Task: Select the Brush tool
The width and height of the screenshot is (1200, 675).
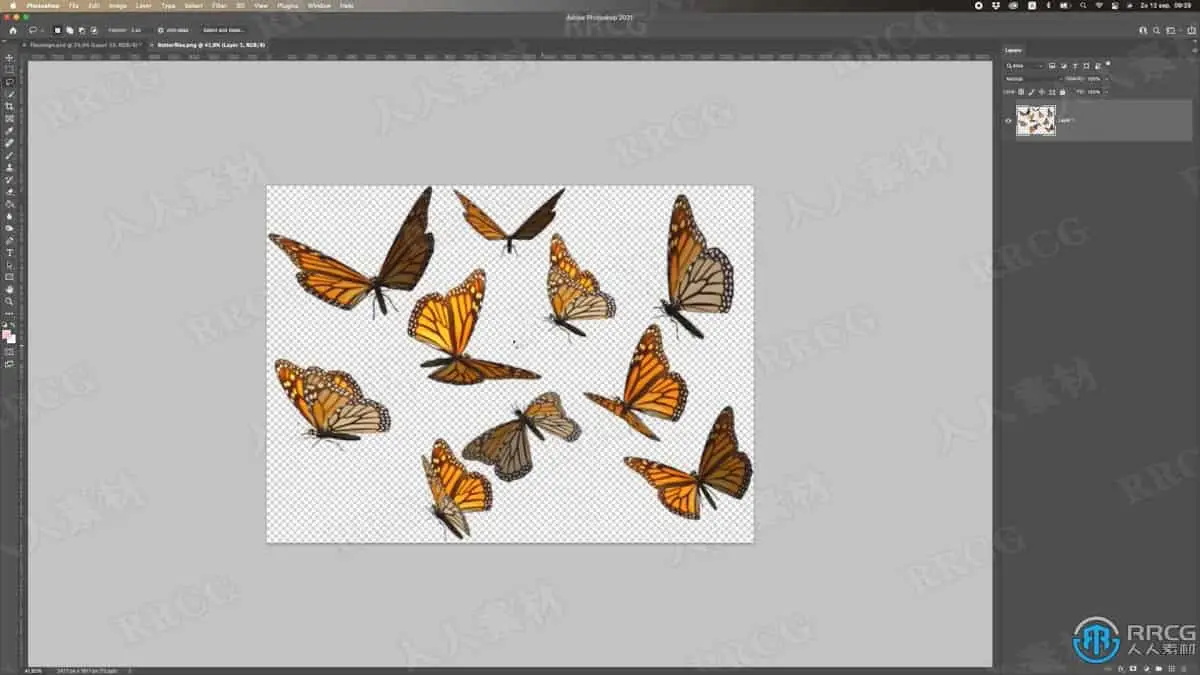Action: (9, 155)
